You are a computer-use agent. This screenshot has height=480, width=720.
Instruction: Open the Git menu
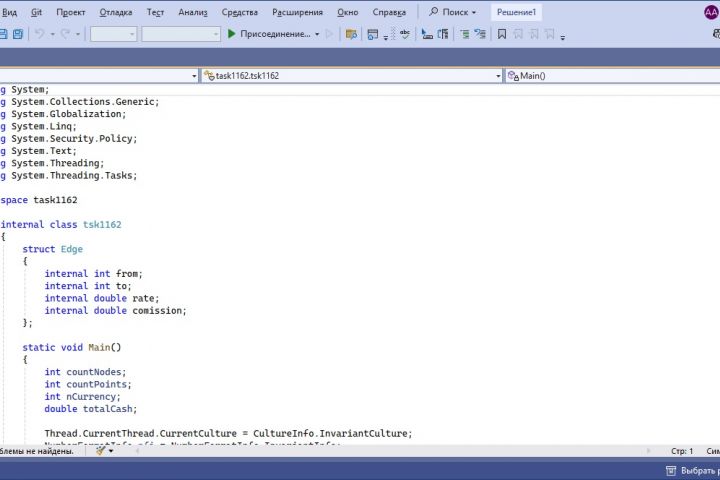pyautogui.click(x=36, y=12)
